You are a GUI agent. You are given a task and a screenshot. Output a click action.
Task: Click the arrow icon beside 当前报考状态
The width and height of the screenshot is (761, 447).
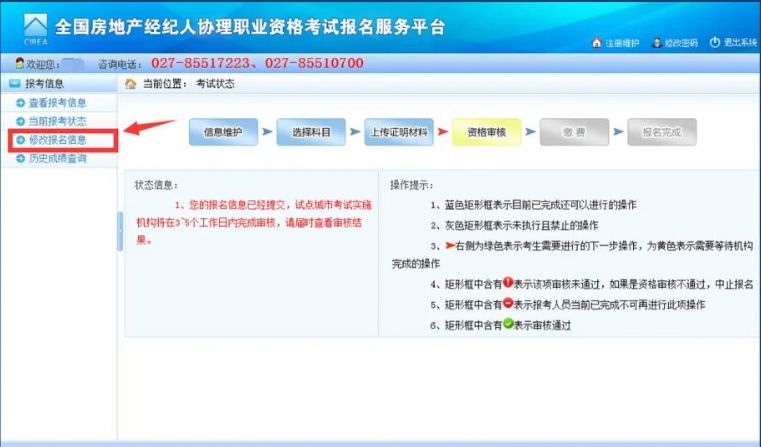pyautogui.click(x=20, y=121)
